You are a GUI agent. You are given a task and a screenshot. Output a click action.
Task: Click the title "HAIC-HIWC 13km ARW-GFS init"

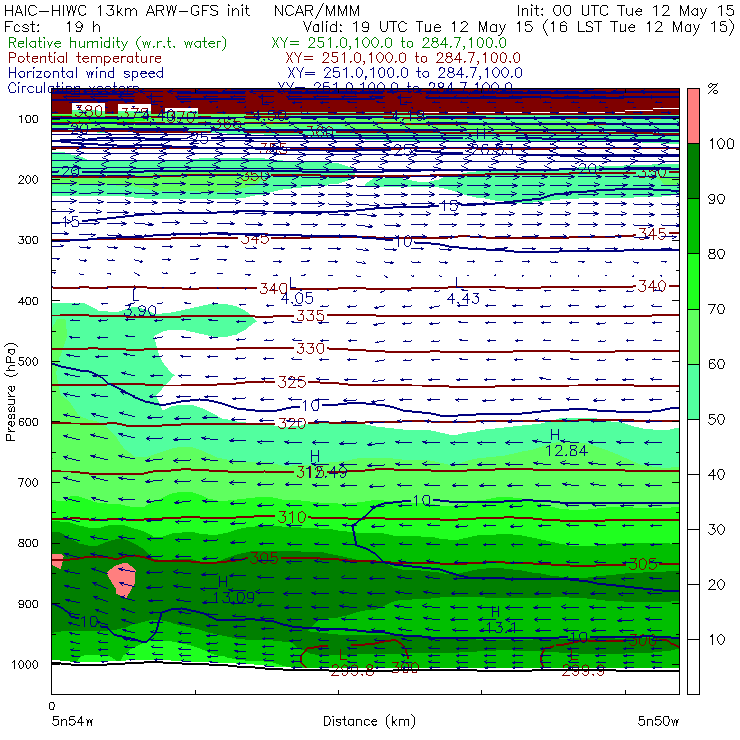coord(127,10)
